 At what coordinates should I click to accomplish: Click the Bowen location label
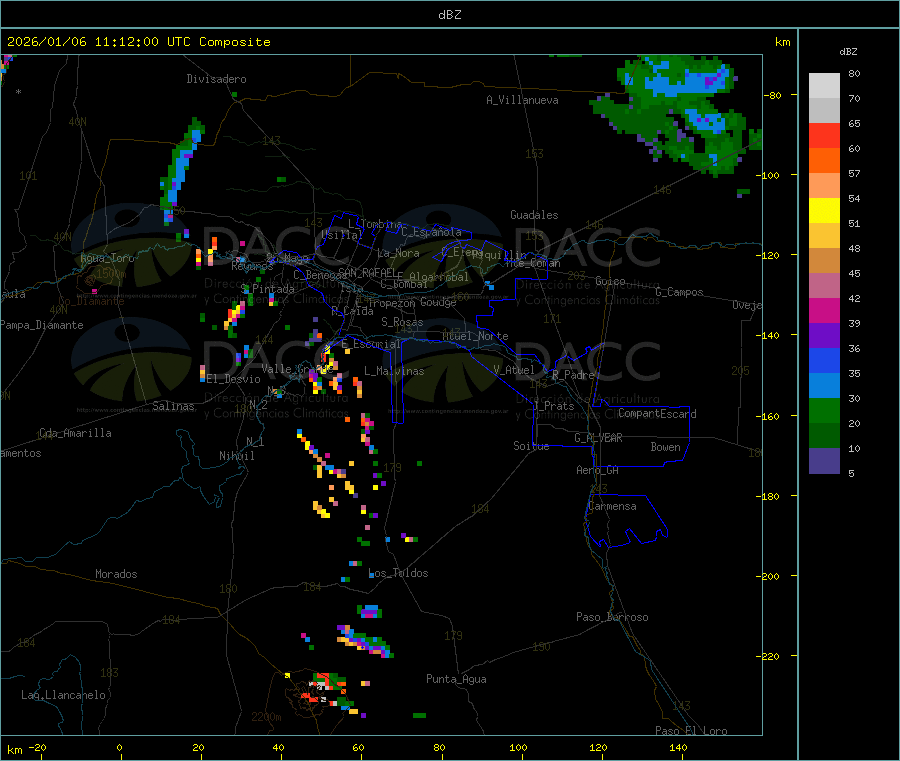coord(665,447)
